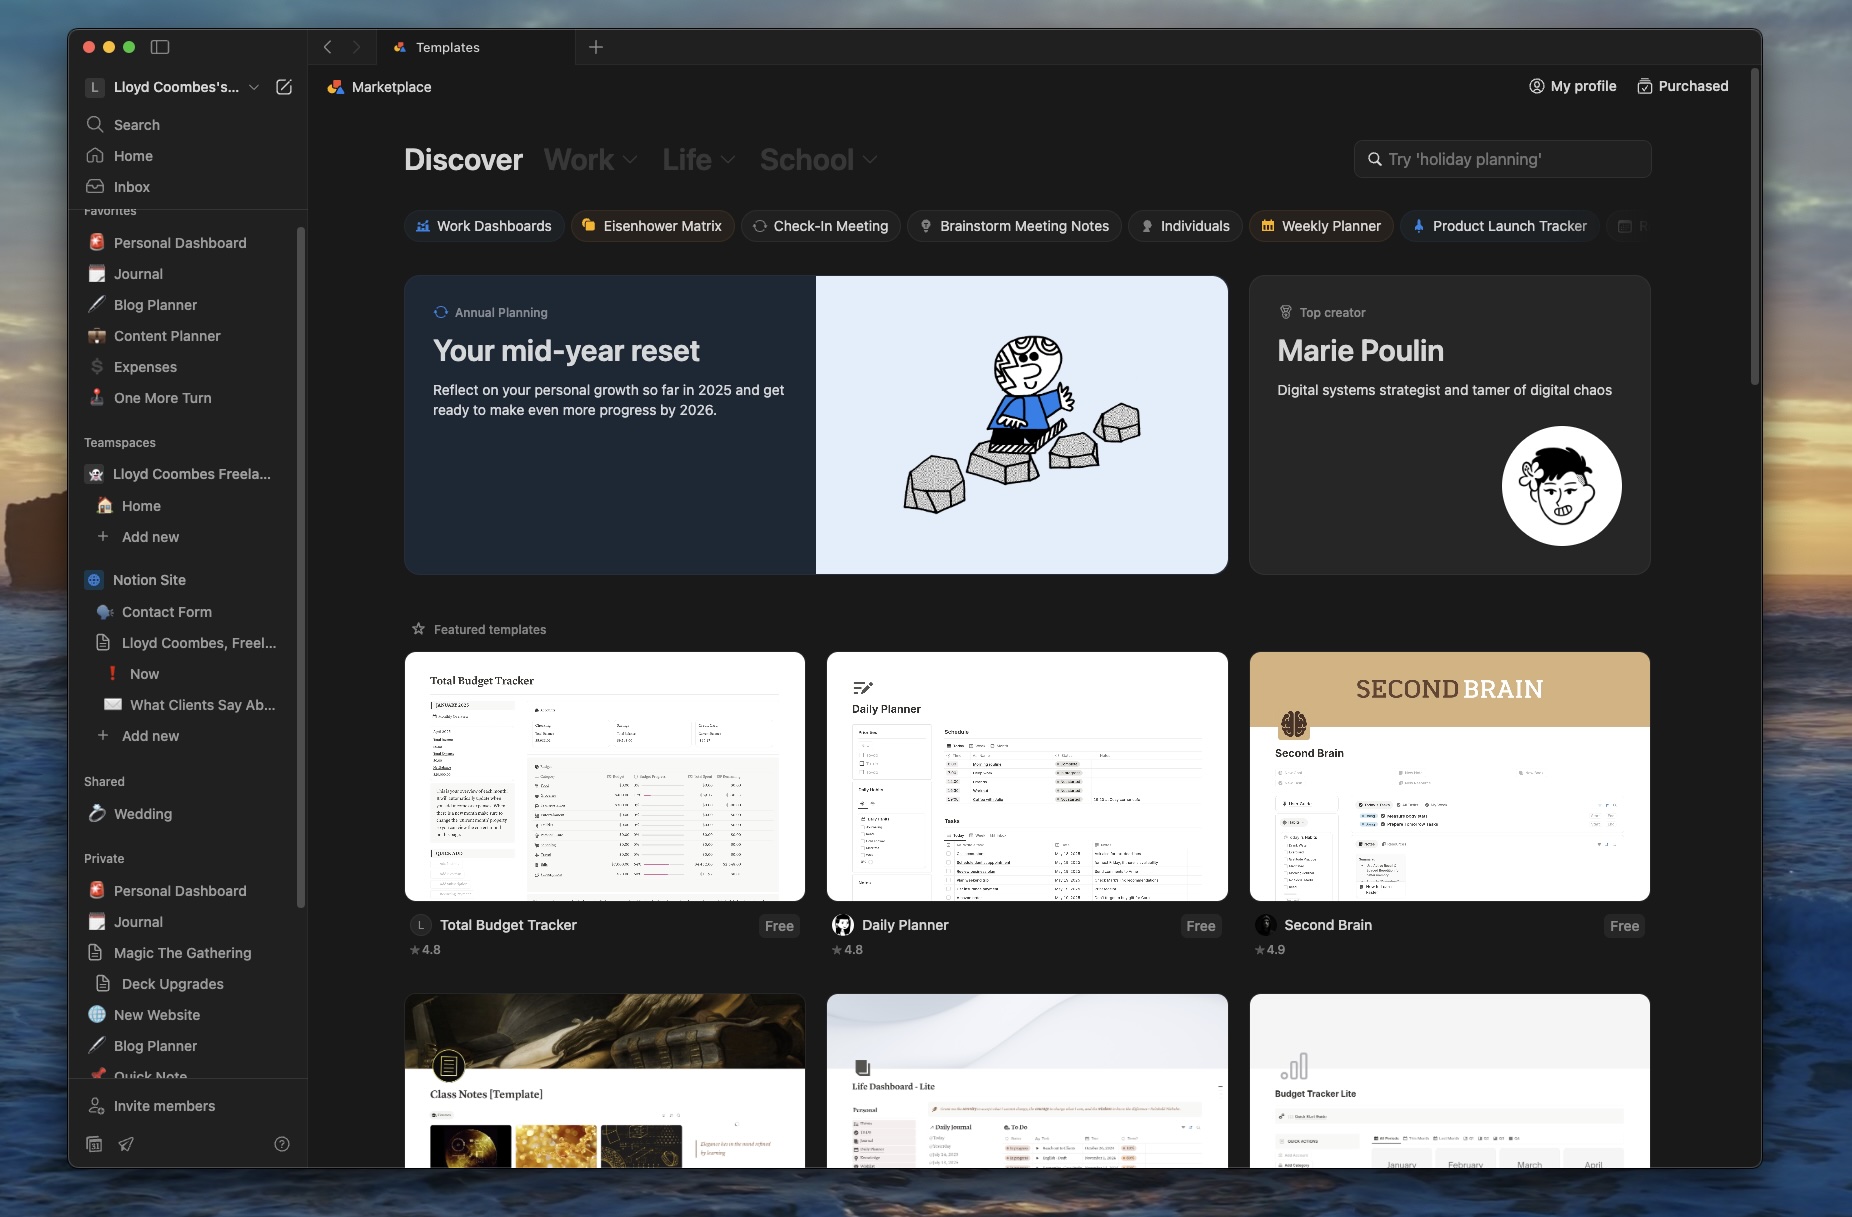Image resolution: width=1852 pixels, height=1217 pixels.
Task: Expand the Lloyd Coombes's workspace switcher
Action: pos(255,87)
